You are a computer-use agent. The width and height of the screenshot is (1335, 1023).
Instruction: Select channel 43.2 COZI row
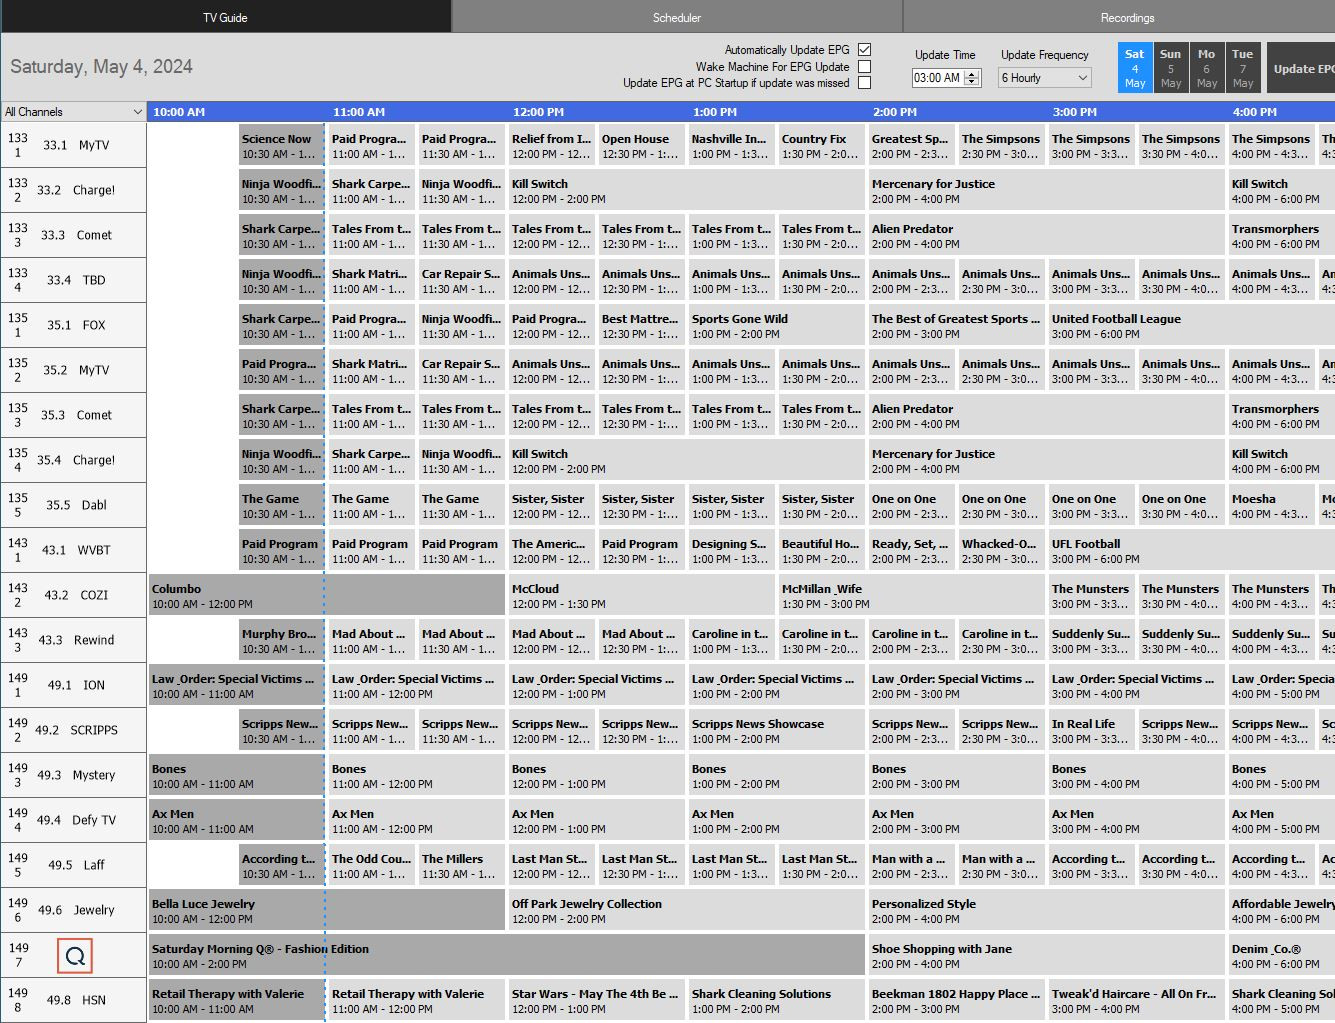(x=73, y=595)
